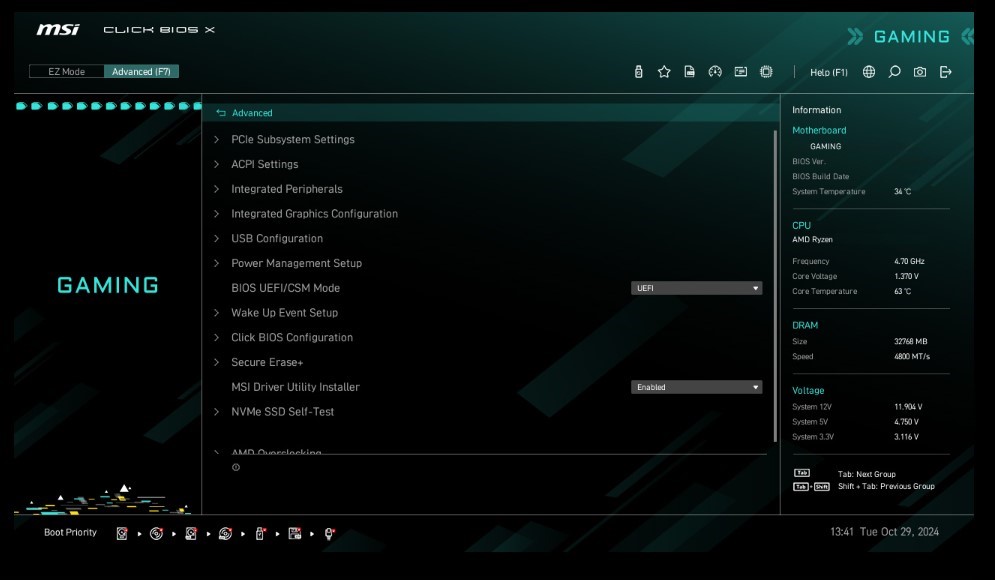
Task: Open search with the magnifier icon
Action: click(x=894, y=72)
